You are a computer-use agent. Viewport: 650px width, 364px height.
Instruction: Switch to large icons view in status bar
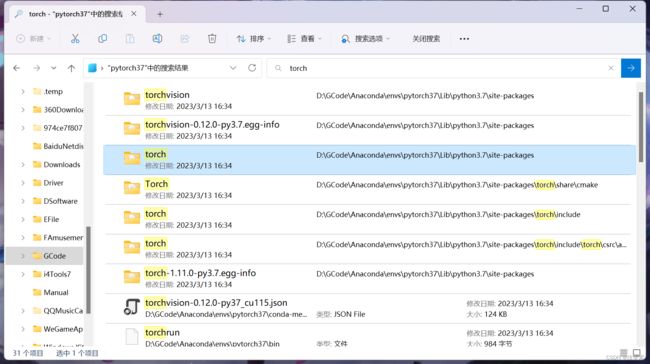tap(637, 353)
